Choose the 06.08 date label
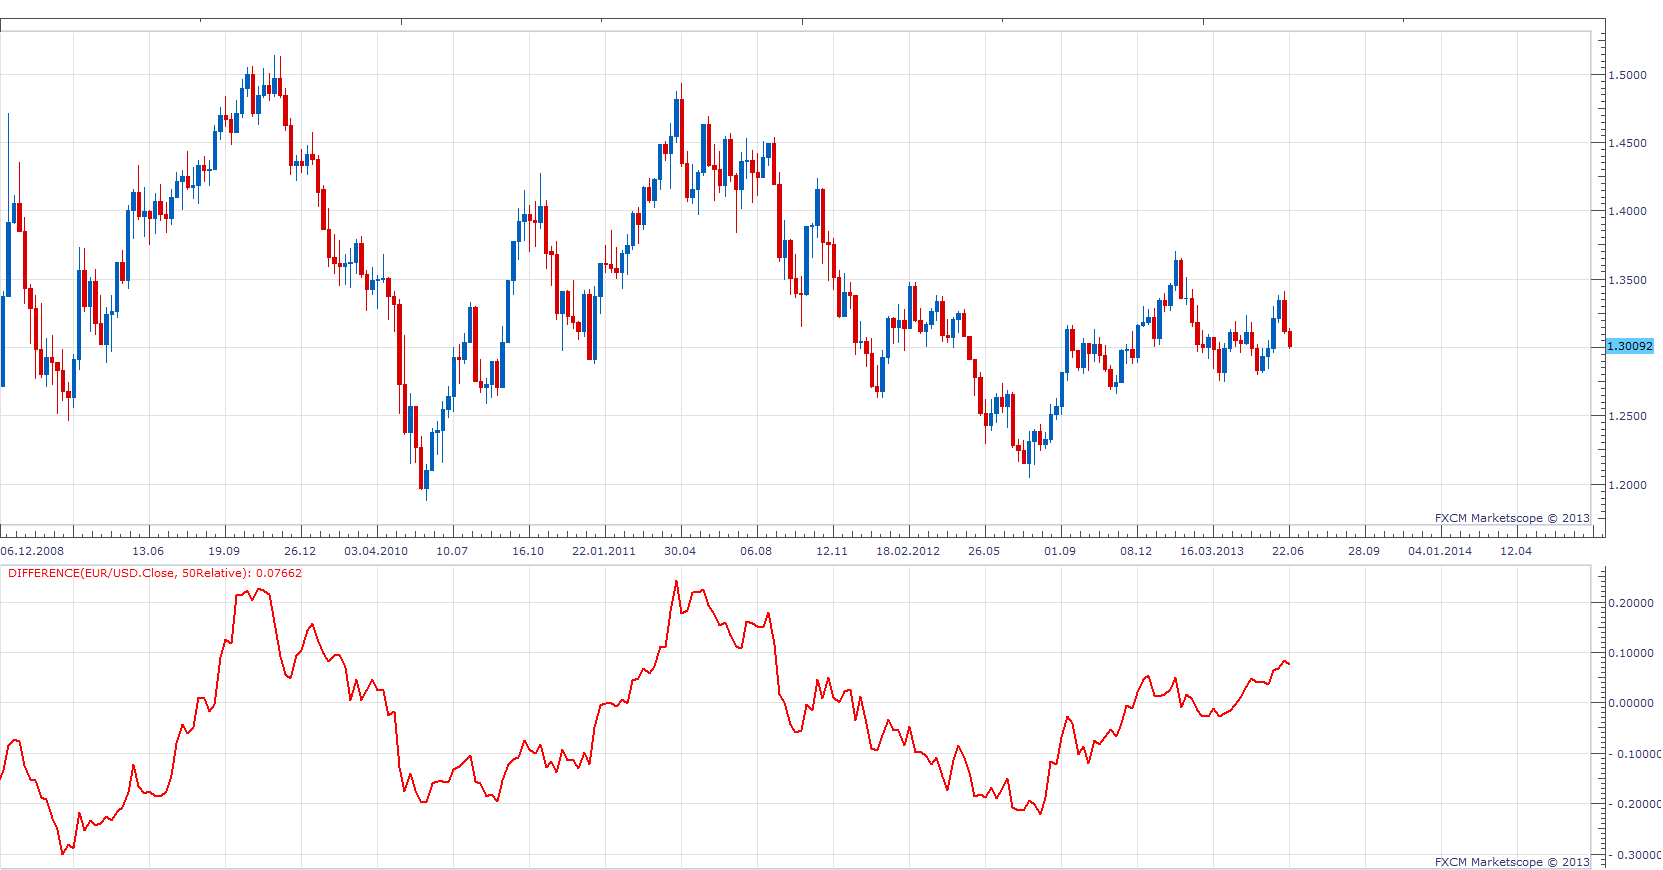This screenshot has width=1663, height=870. click(756, 551)
